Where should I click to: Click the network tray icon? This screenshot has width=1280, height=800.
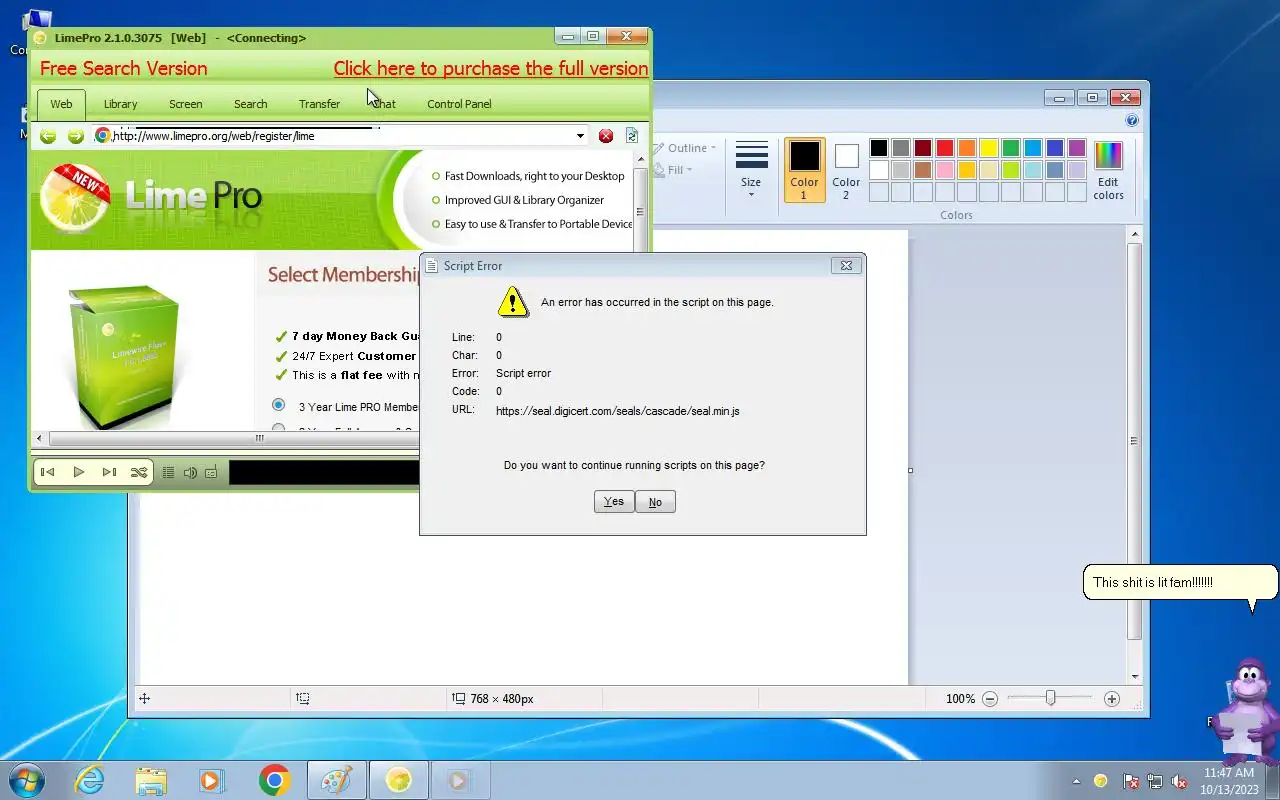point(1155,781)
